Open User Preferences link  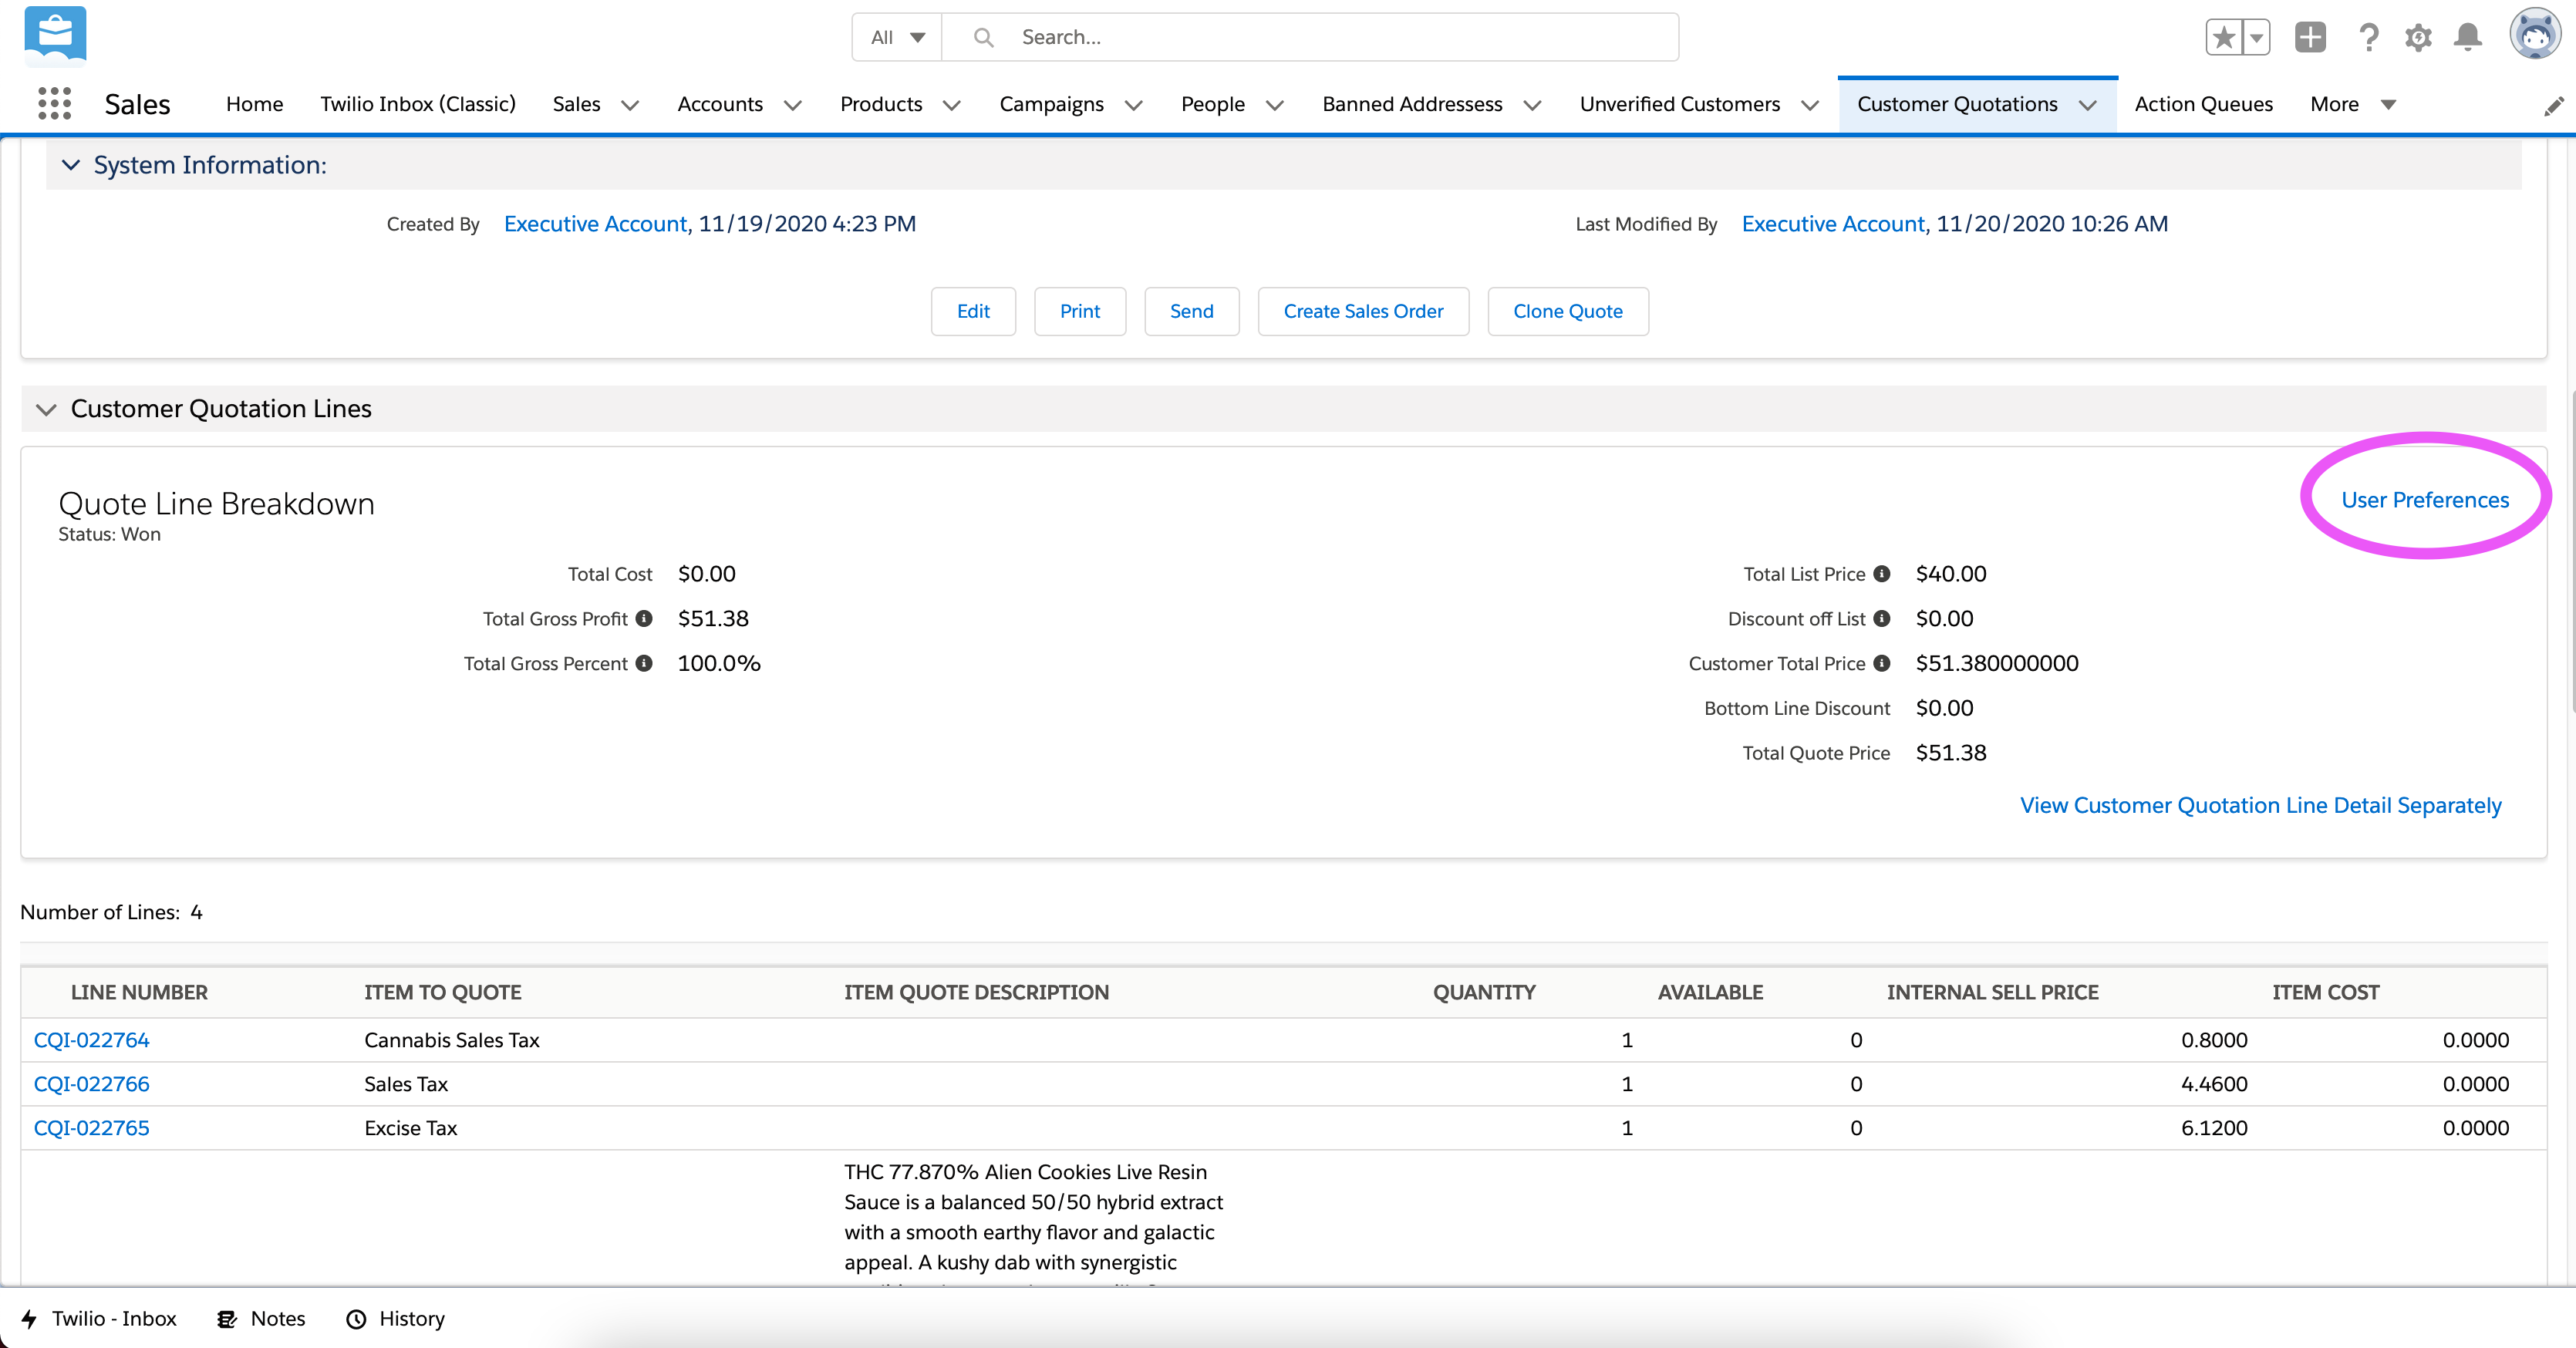pyautogui.click(x=2425, y=500)
